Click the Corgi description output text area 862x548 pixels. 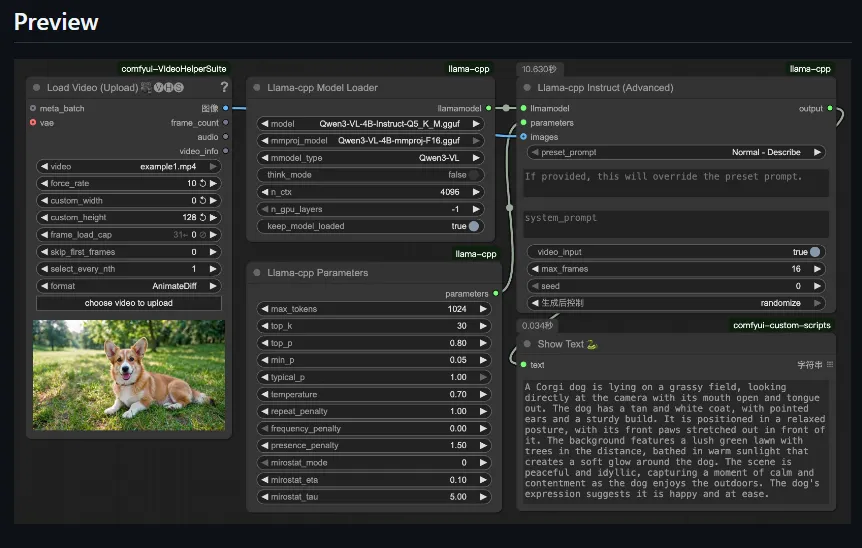(x=676, y=441)
